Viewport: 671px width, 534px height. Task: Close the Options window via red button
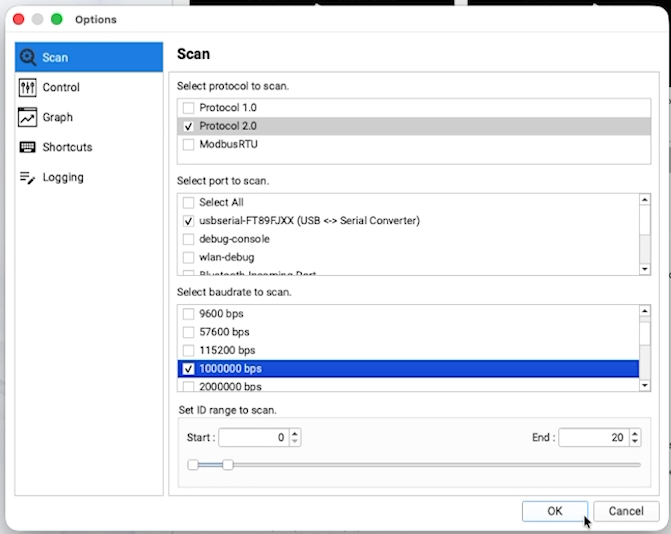tap(18, 19)
